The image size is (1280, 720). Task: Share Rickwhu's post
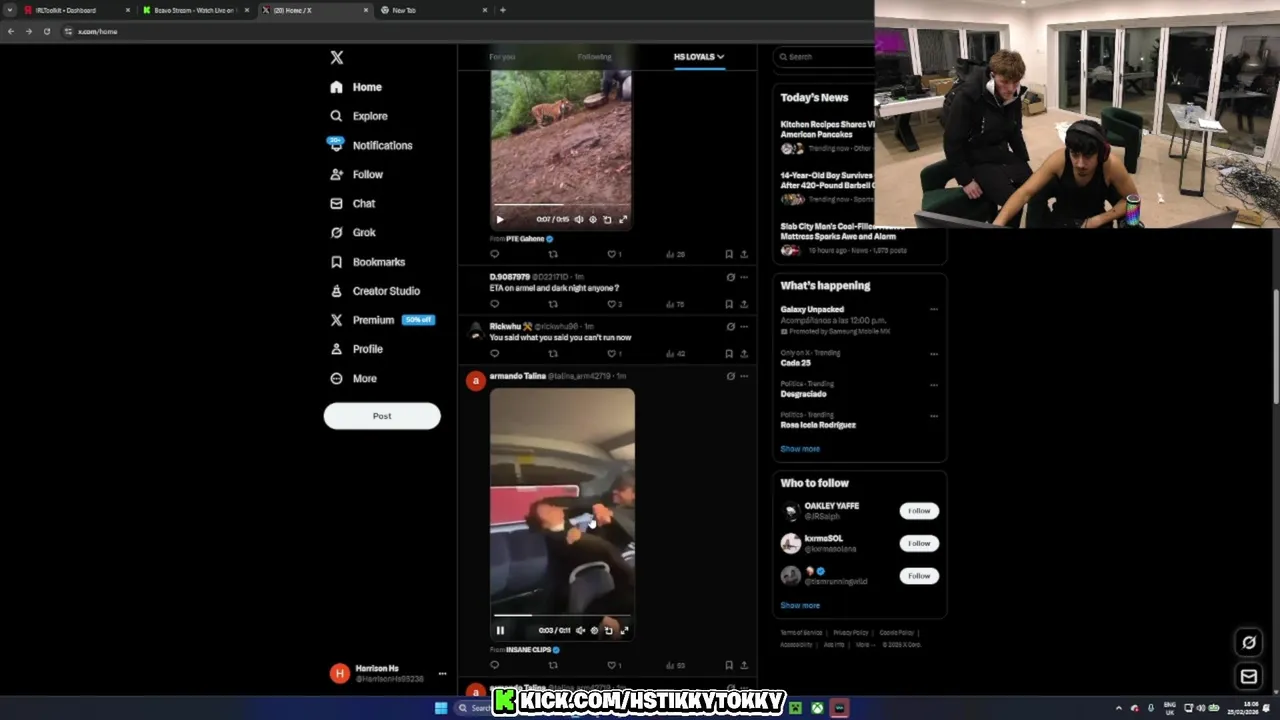[743, 353]
